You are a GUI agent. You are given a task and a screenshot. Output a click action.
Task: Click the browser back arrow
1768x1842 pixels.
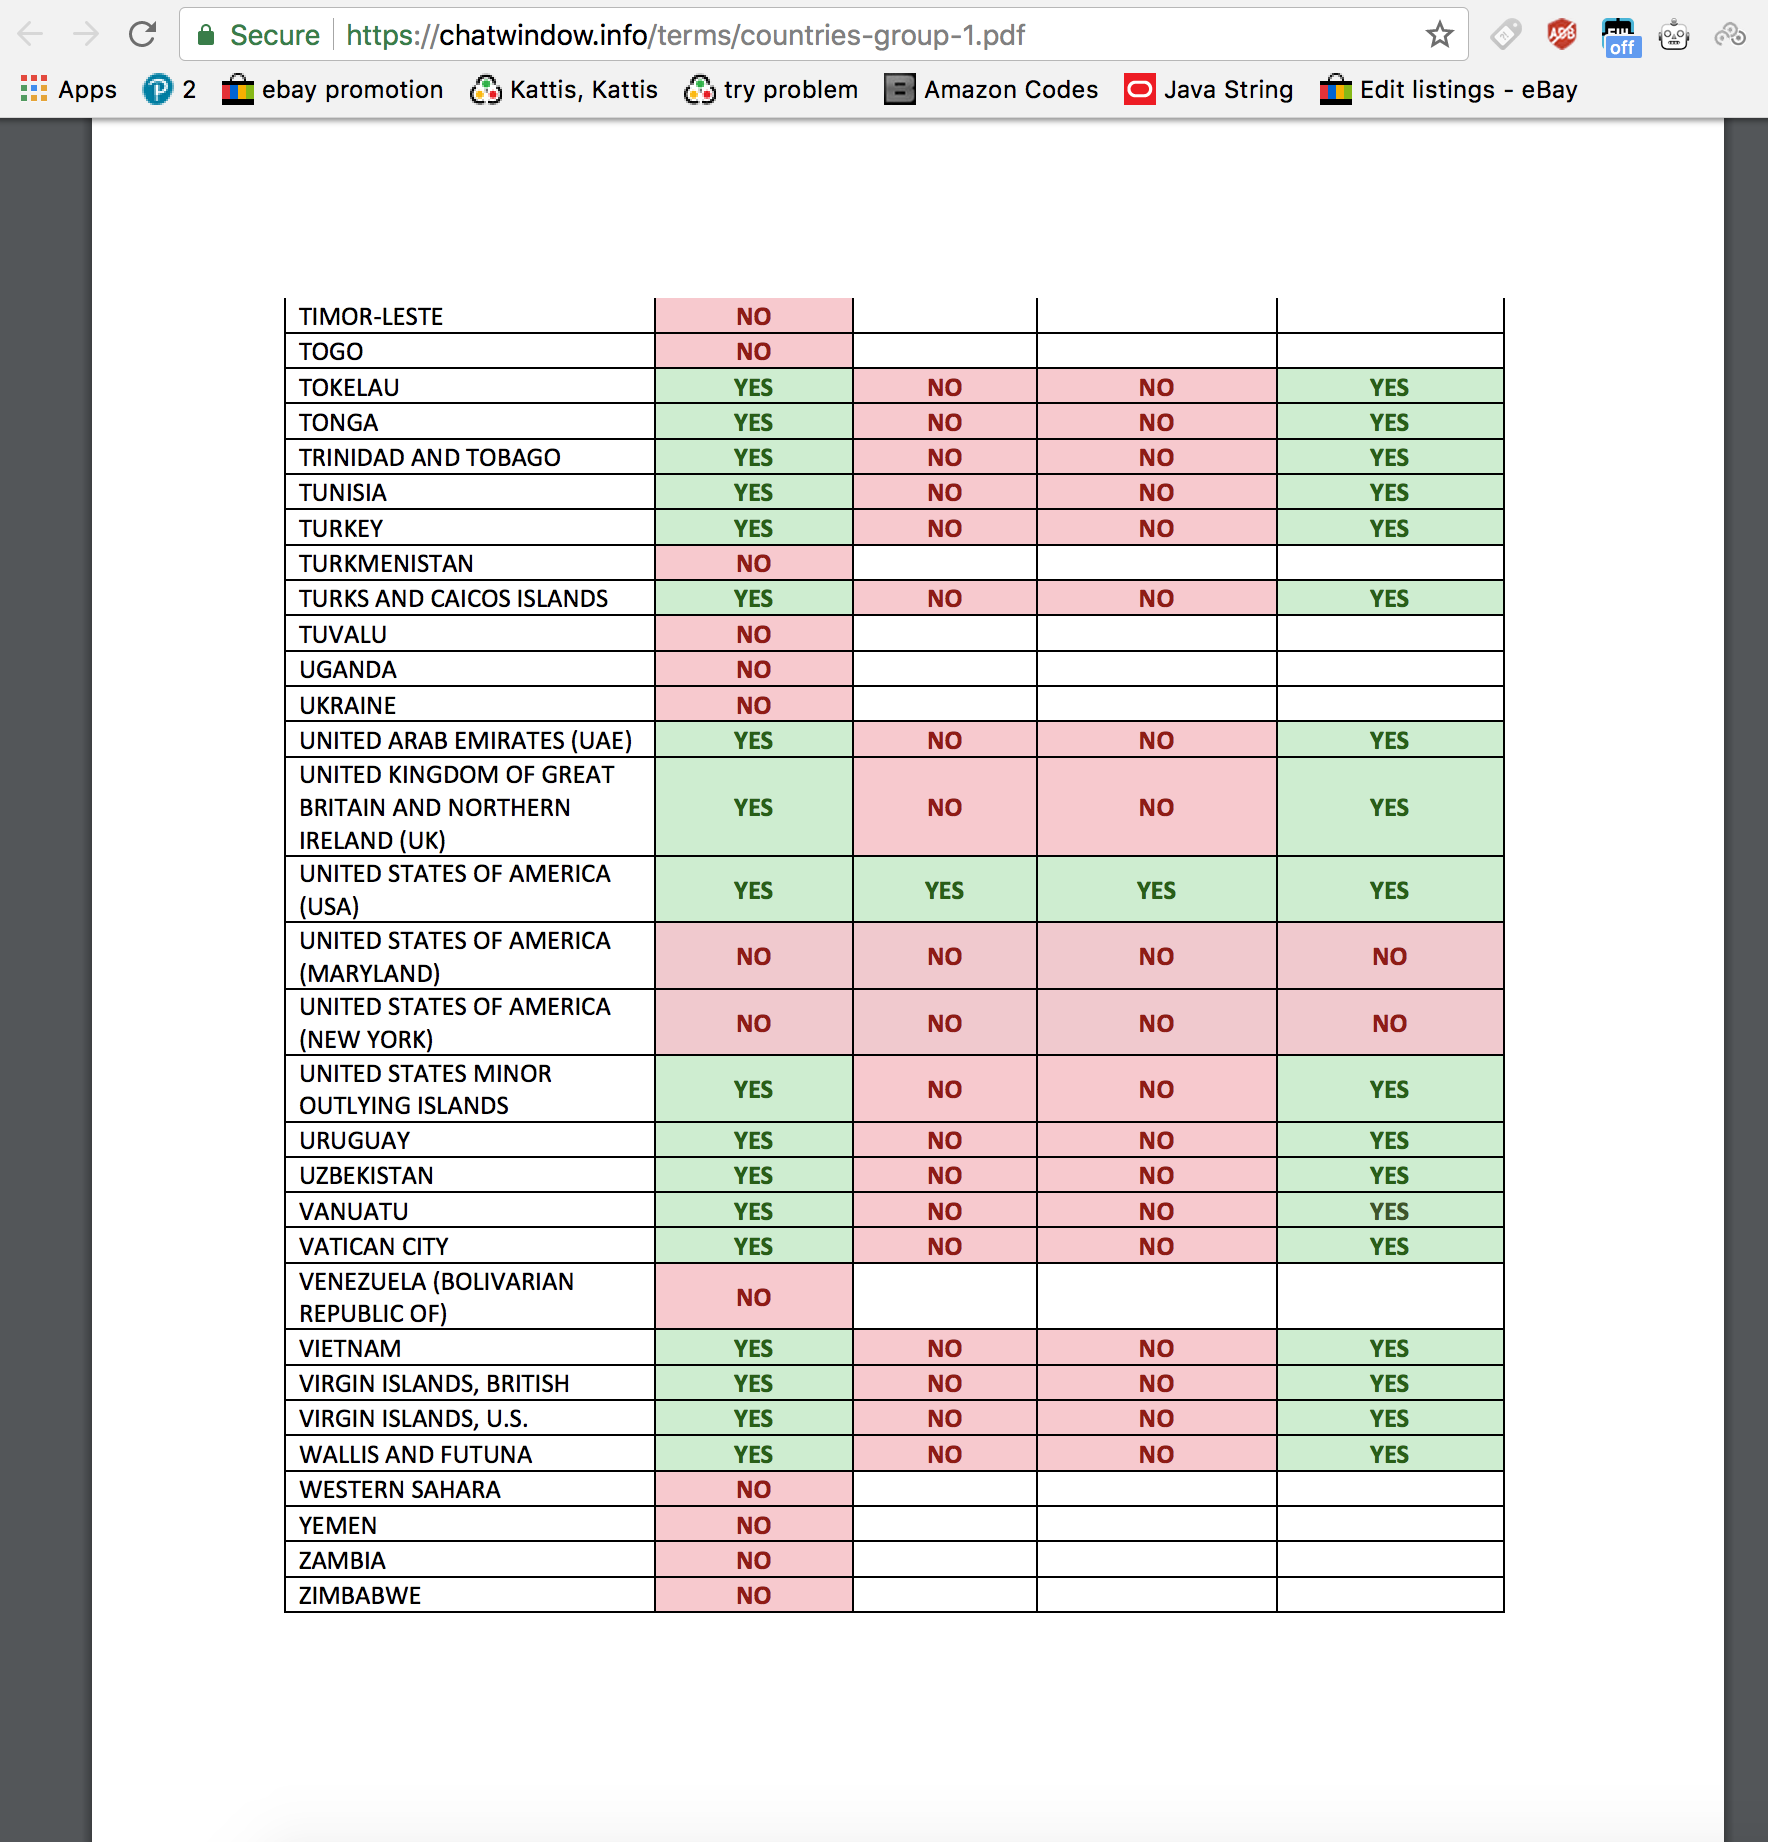[x=31, y=35]
